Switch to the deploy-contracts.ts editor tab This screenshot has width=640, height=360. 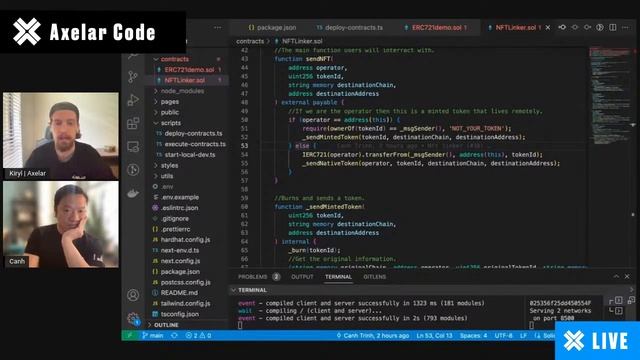click(349, 27)
